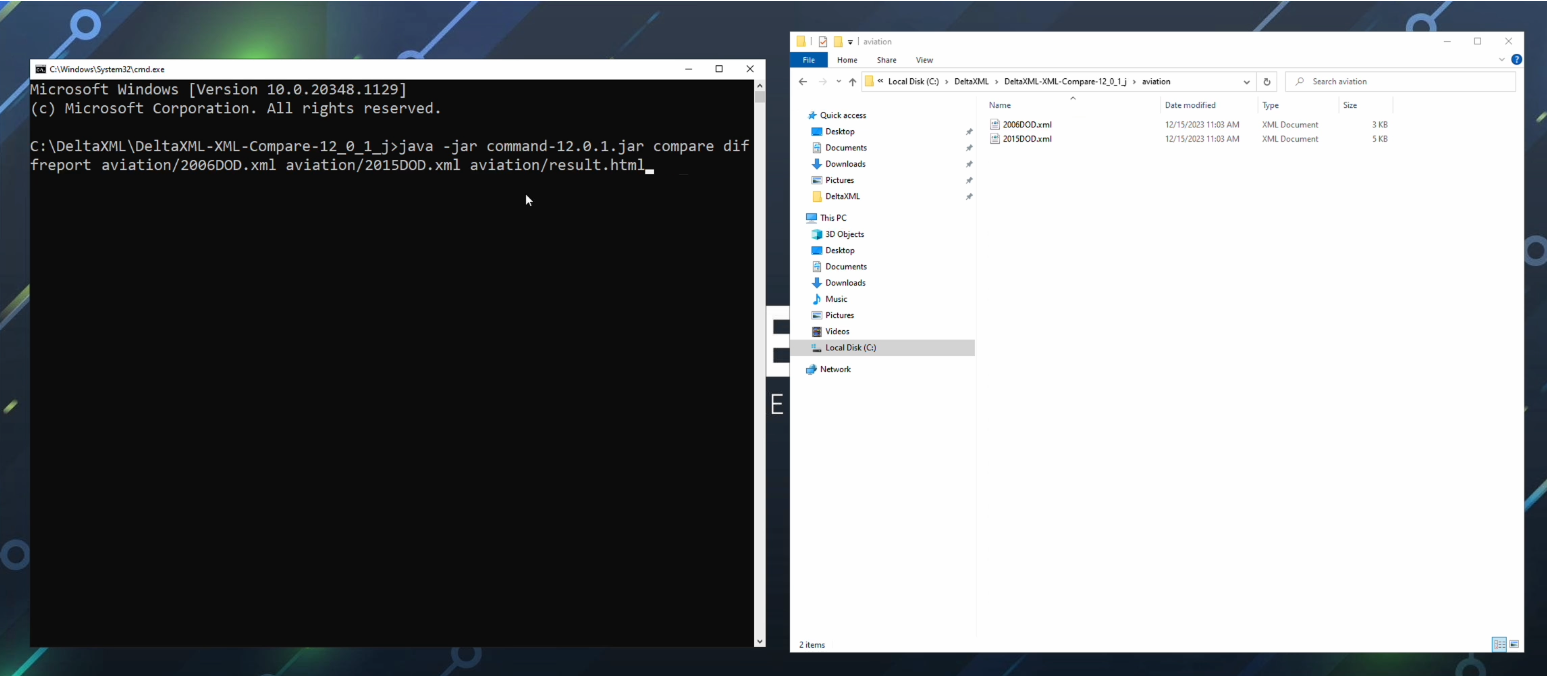Click the pin icon beside Quick access Downloads
1548x676 pixels.
coord(968,164)
